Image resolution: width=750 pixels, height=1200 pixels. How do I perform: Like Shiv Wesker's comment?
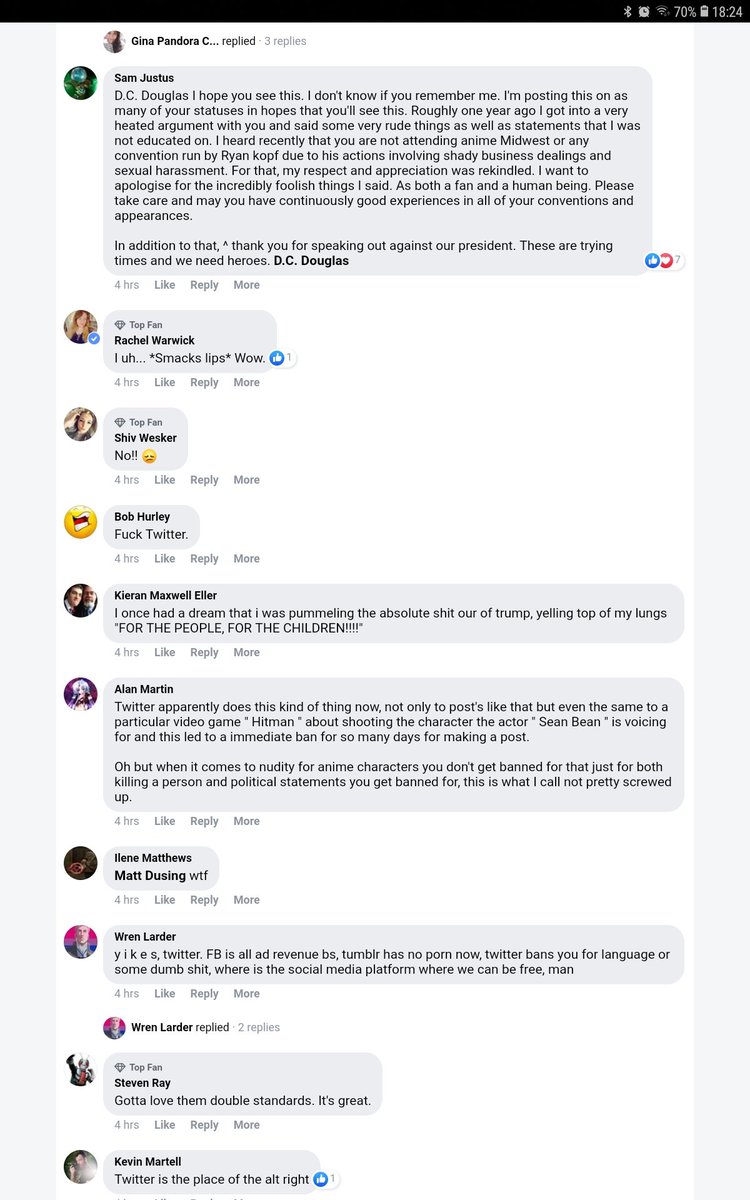(x=165, y=480)
